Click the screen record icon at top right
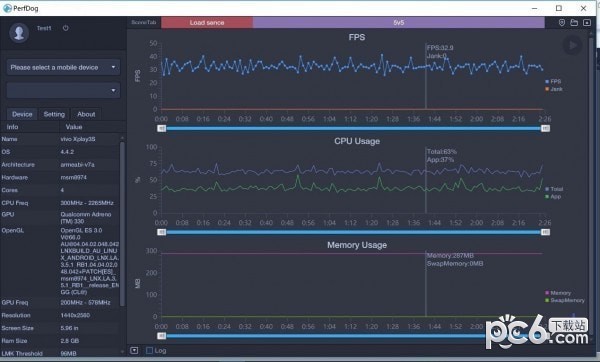Screen dimensions: 600x362 click(x=587, y=23)
